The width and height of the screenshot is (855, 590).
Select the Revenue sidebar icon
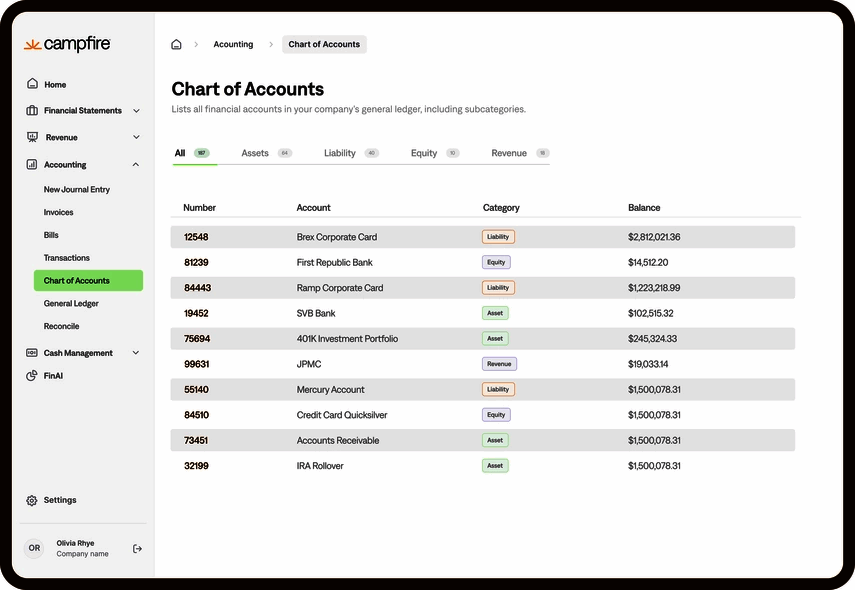coord(32,137)
